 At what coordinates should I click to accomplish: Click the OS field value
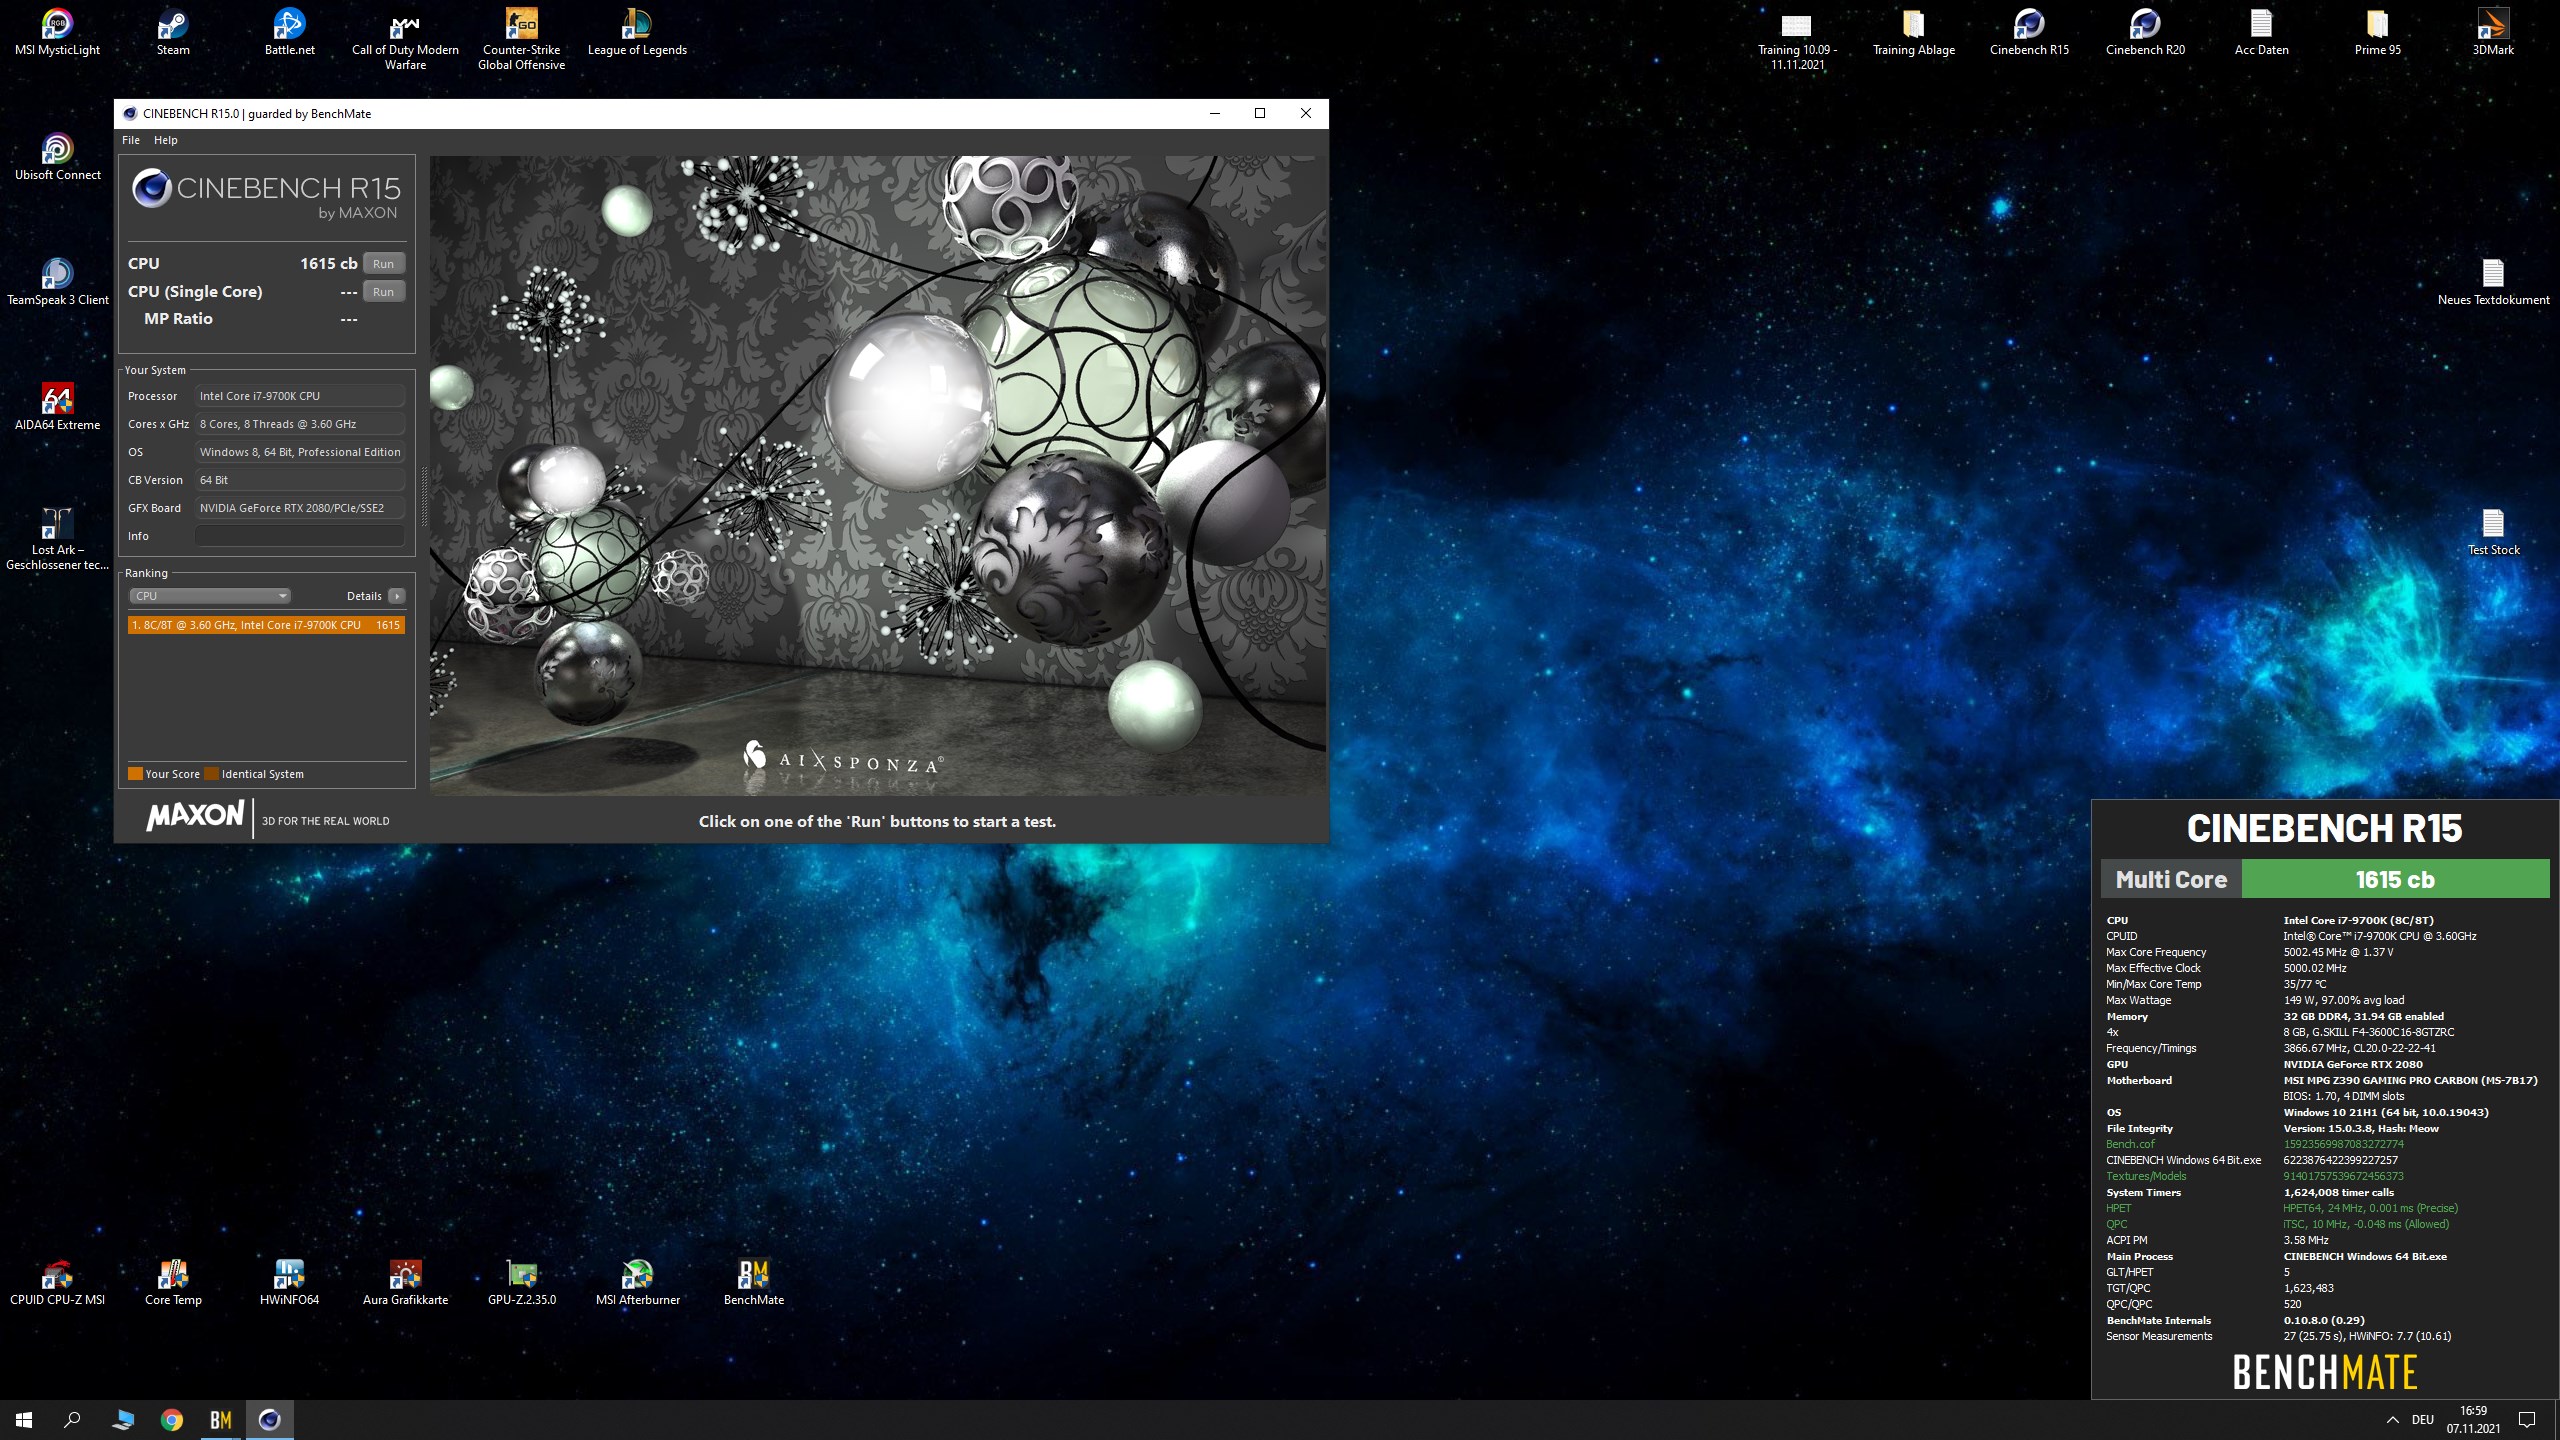(x=300, y=452)
